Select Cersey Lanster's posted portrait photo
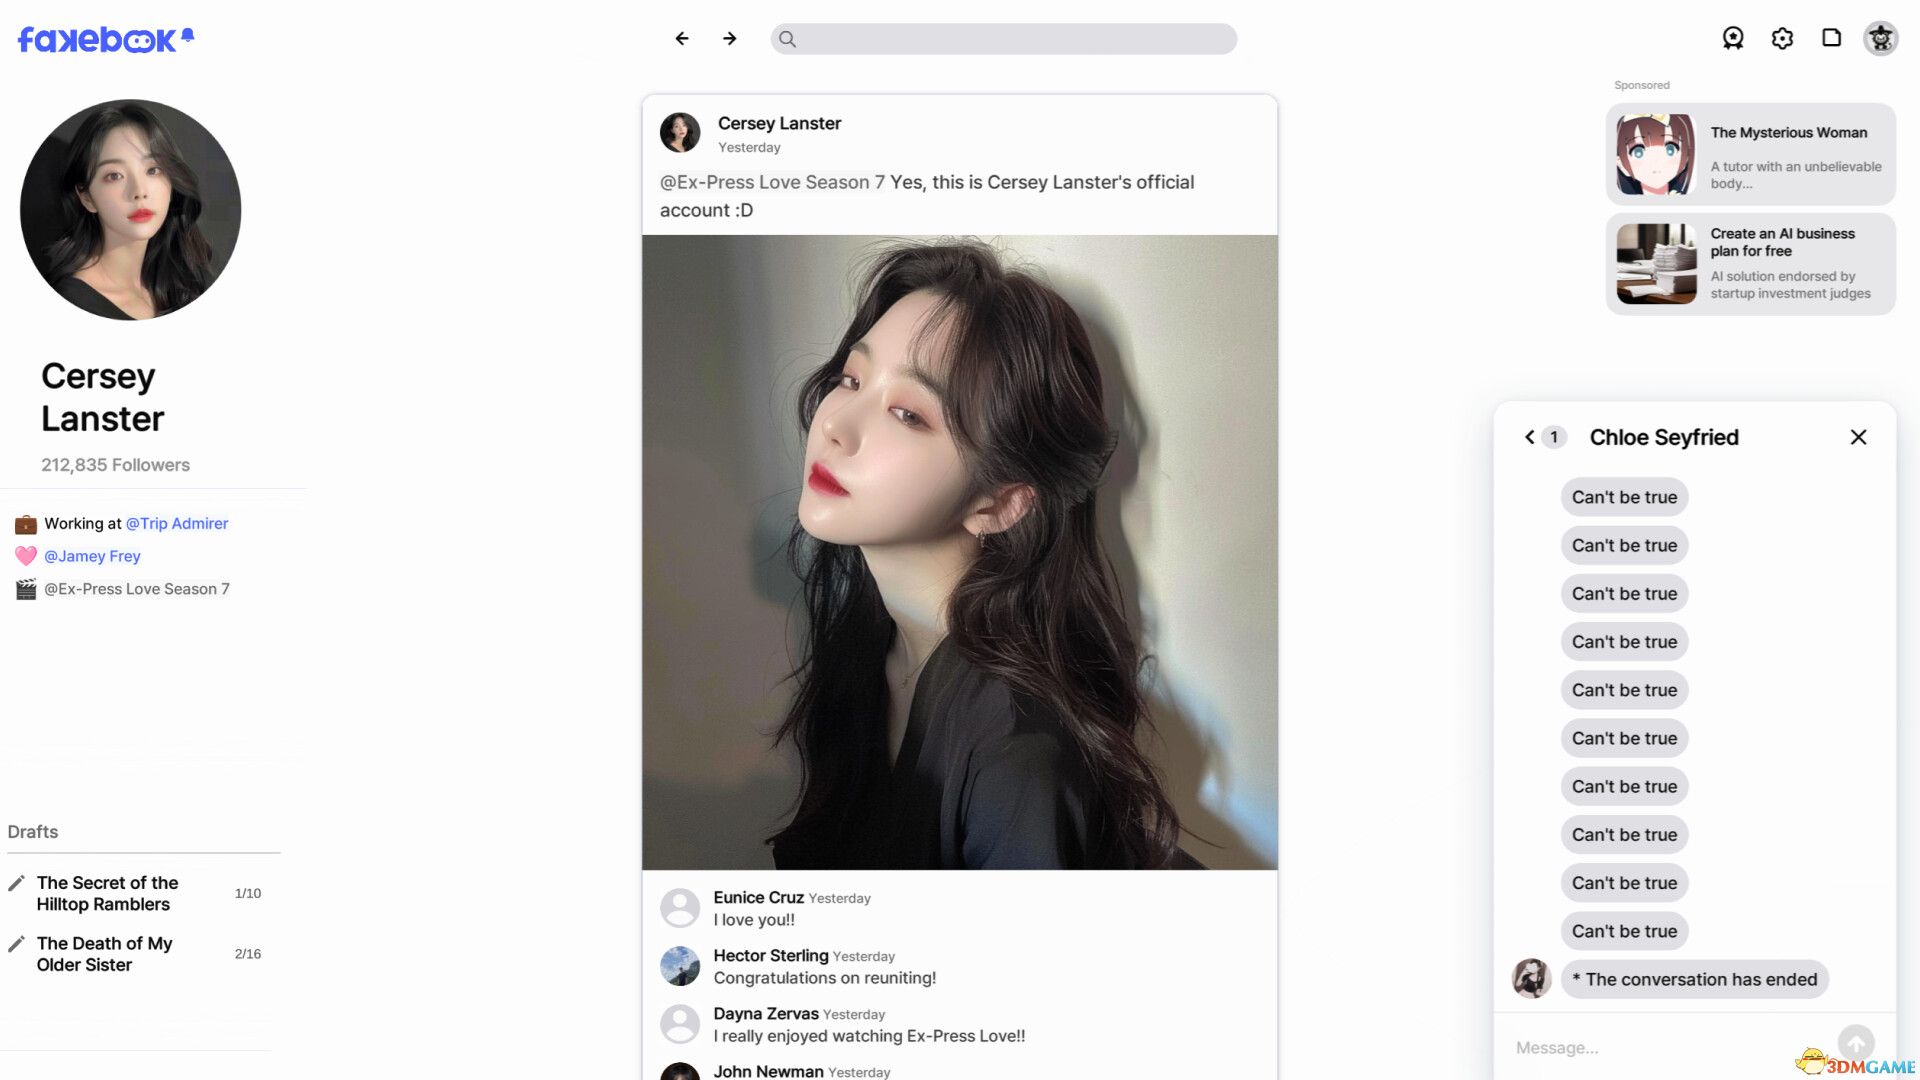 (x=959, y=553)
